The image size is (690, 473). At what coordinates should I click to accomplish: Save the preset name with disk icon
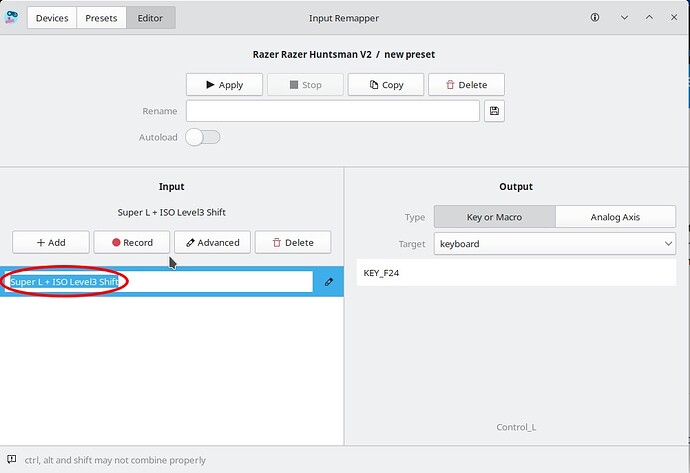pos(494,111)
